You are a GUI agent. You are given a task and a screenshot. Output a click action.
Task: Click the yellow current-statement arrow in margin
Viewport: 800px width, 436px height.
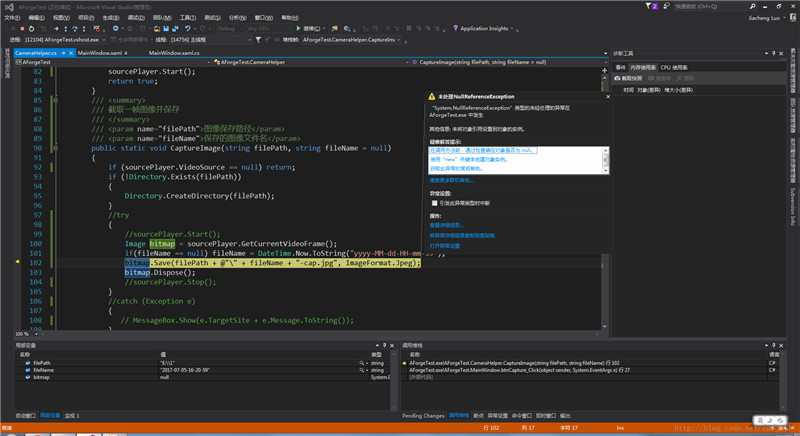pyautogui.click(x=19, y=262)
